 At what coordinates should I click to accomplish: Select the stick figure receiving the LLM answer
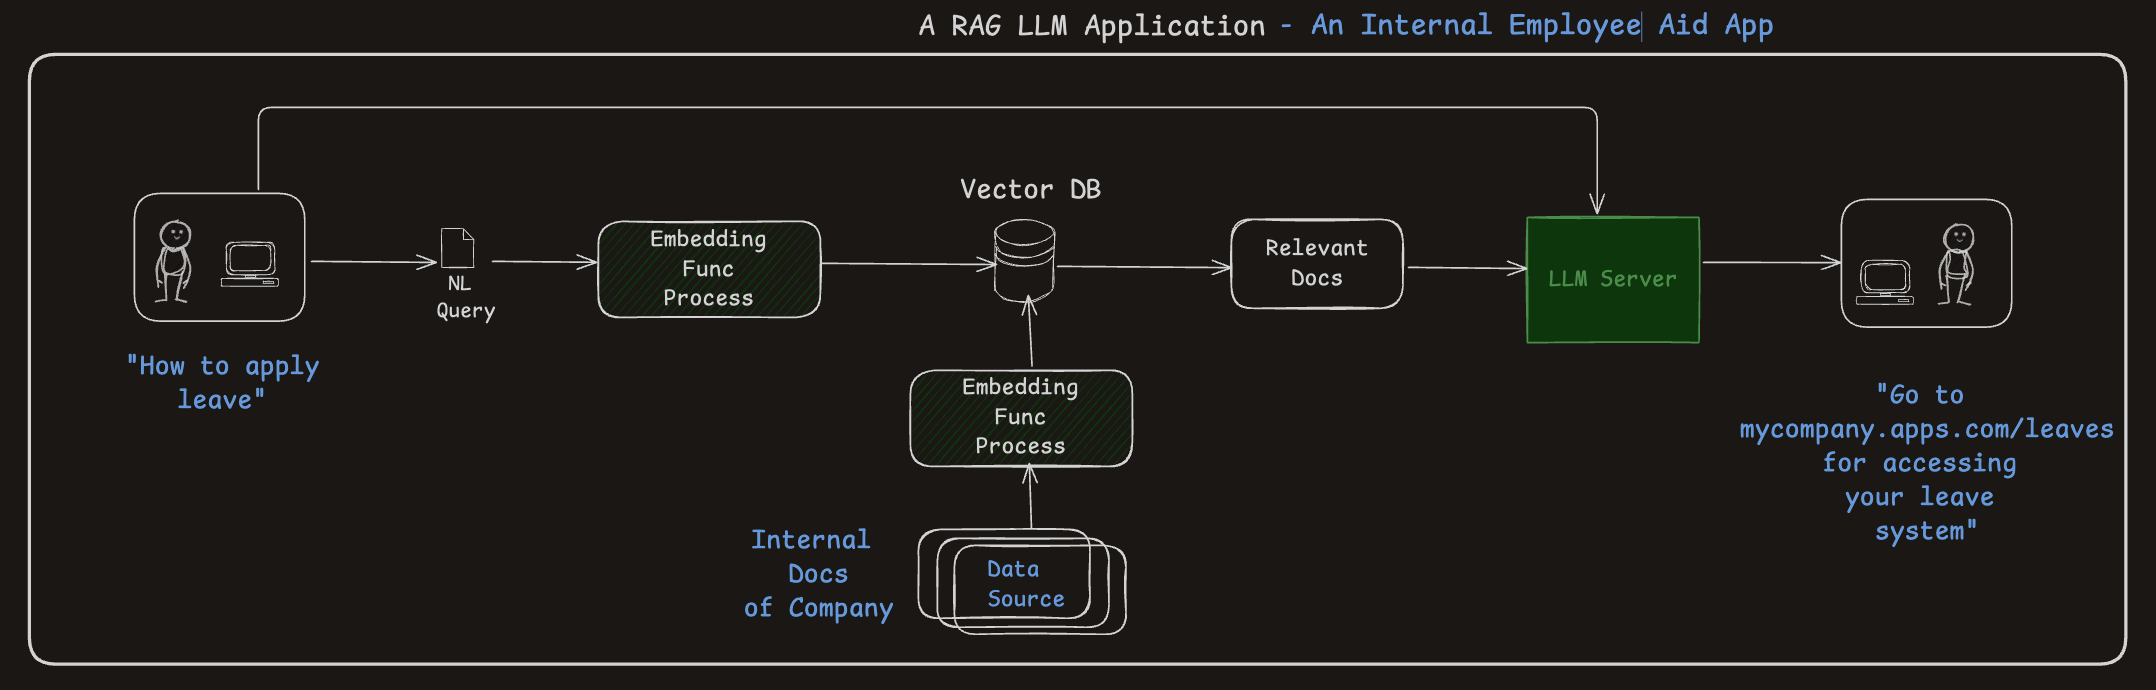(1956, 264)
